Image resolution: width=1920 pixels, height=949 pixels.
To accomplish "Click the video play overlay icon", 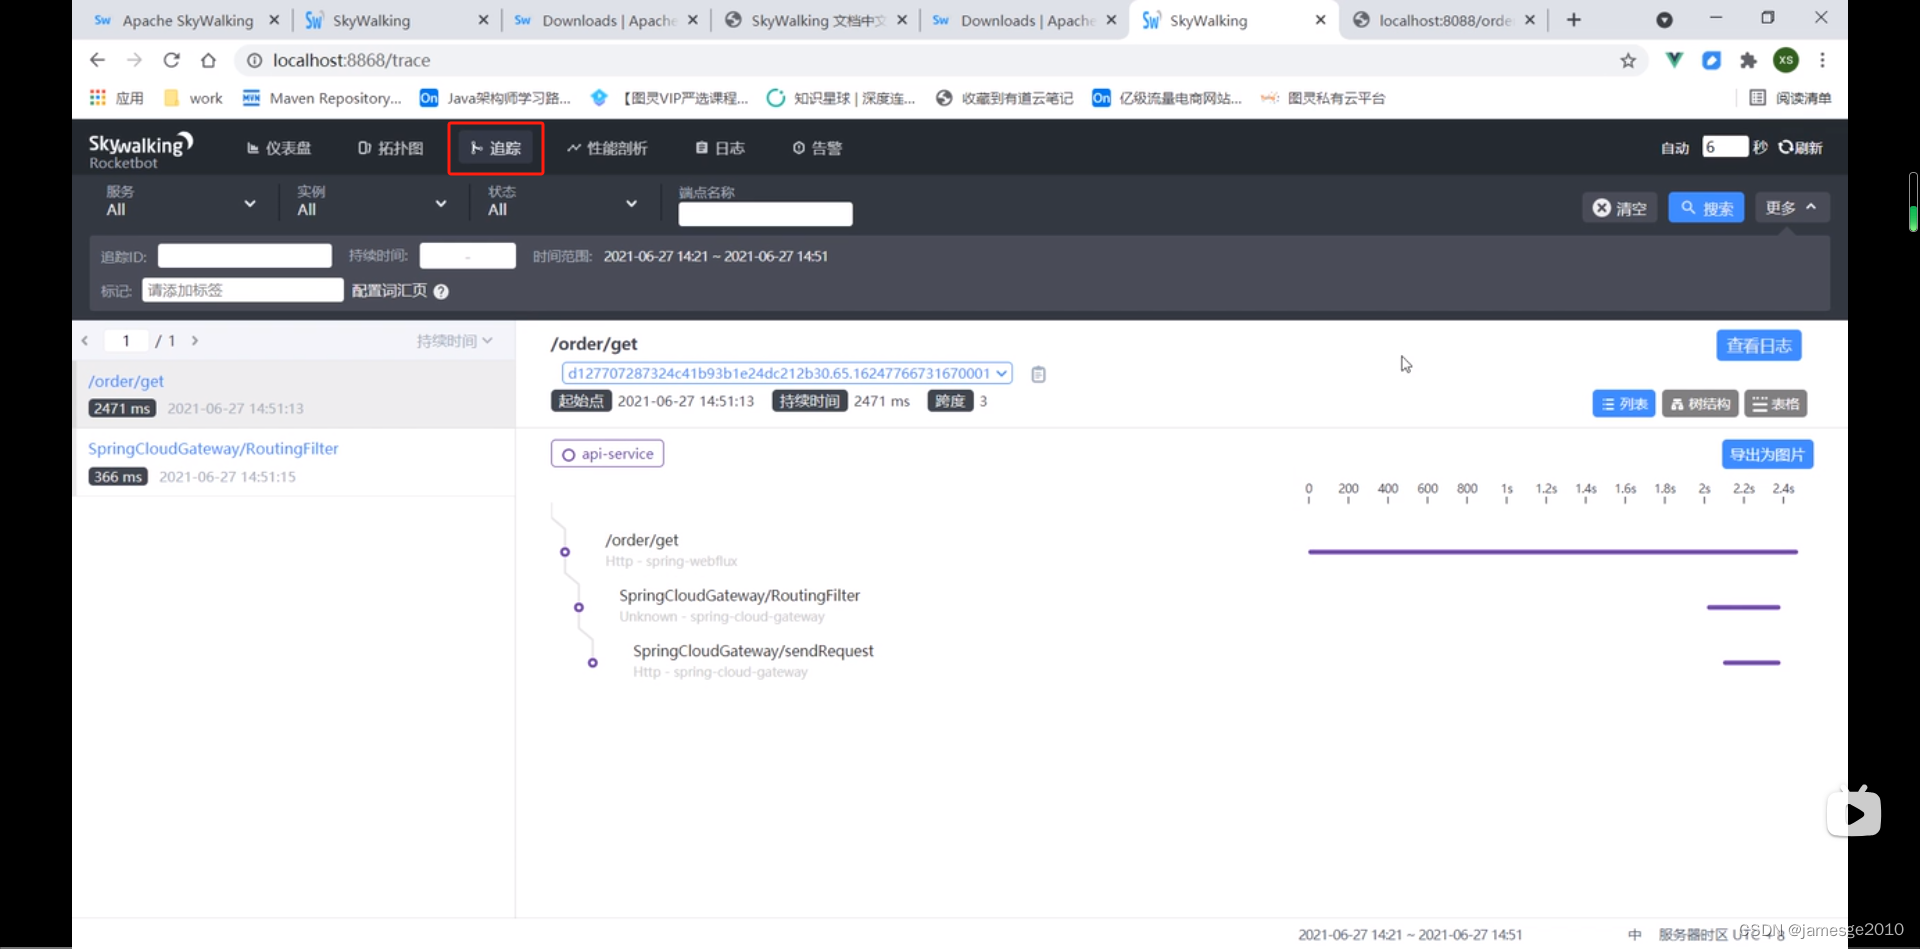I will point(1854,814).
